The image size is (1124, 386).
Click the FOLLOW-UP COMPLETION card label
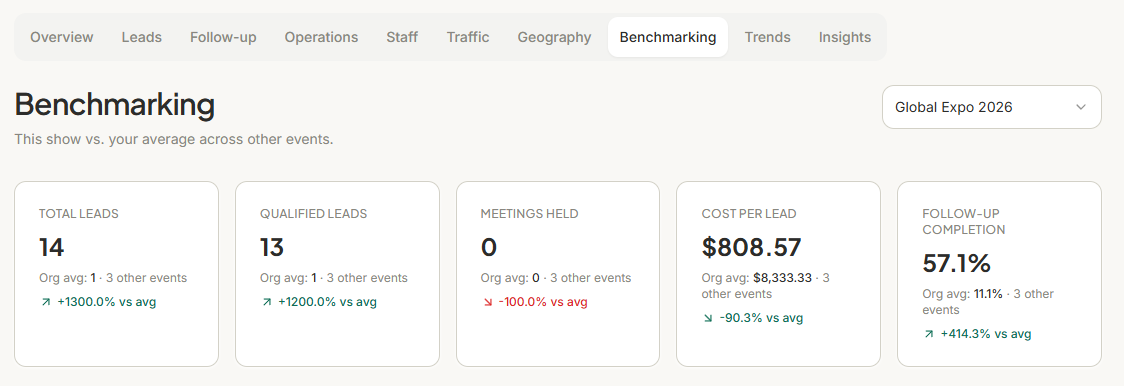(964, 222)
